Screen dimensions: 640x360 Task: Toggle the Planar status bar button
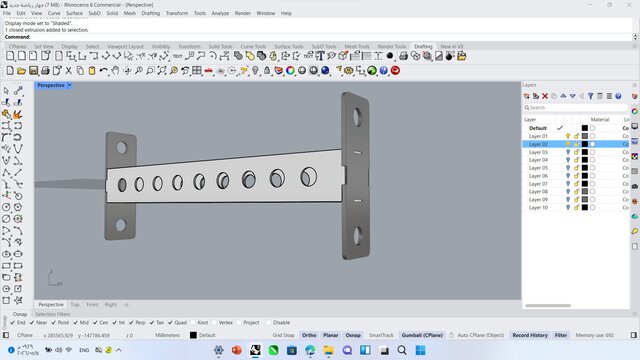(331, 335)
